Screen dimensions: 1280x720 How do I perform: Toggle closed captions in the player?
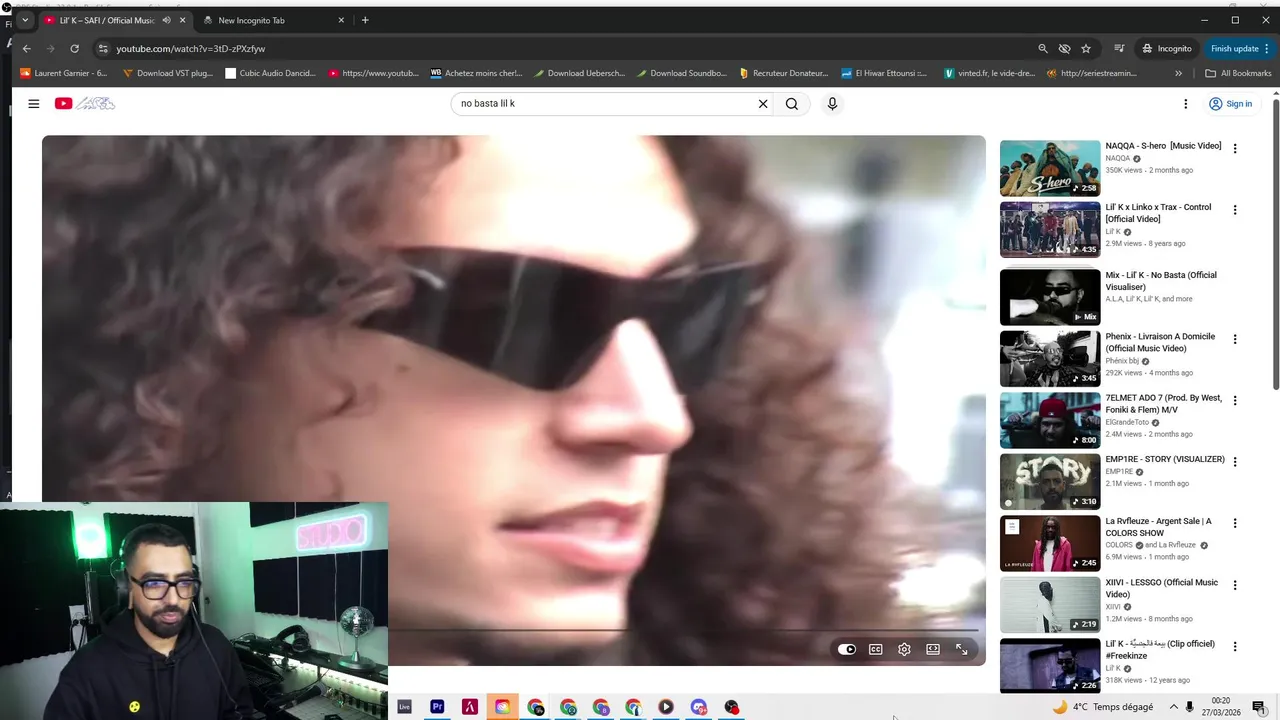tap(876, 649)
